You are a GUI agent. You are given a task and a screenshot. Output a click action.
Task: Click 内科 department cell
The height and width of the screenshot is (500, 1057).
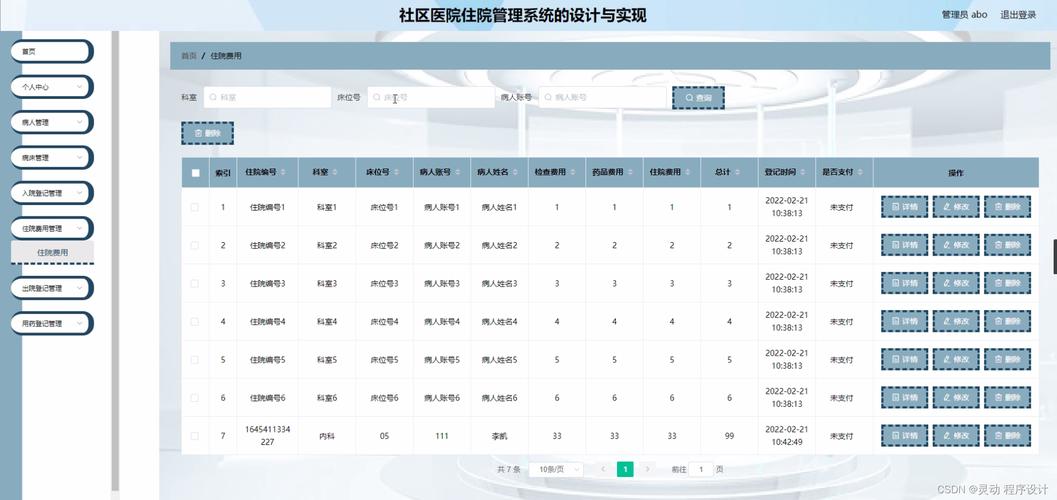[x=327, y=436]
